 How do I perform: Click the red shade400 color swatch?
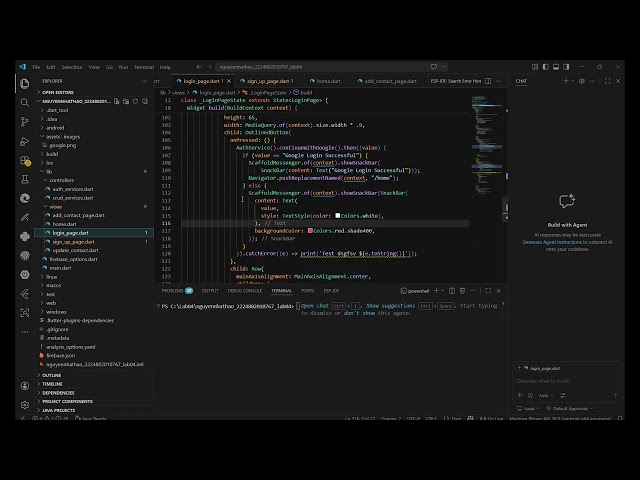[310, 231]
